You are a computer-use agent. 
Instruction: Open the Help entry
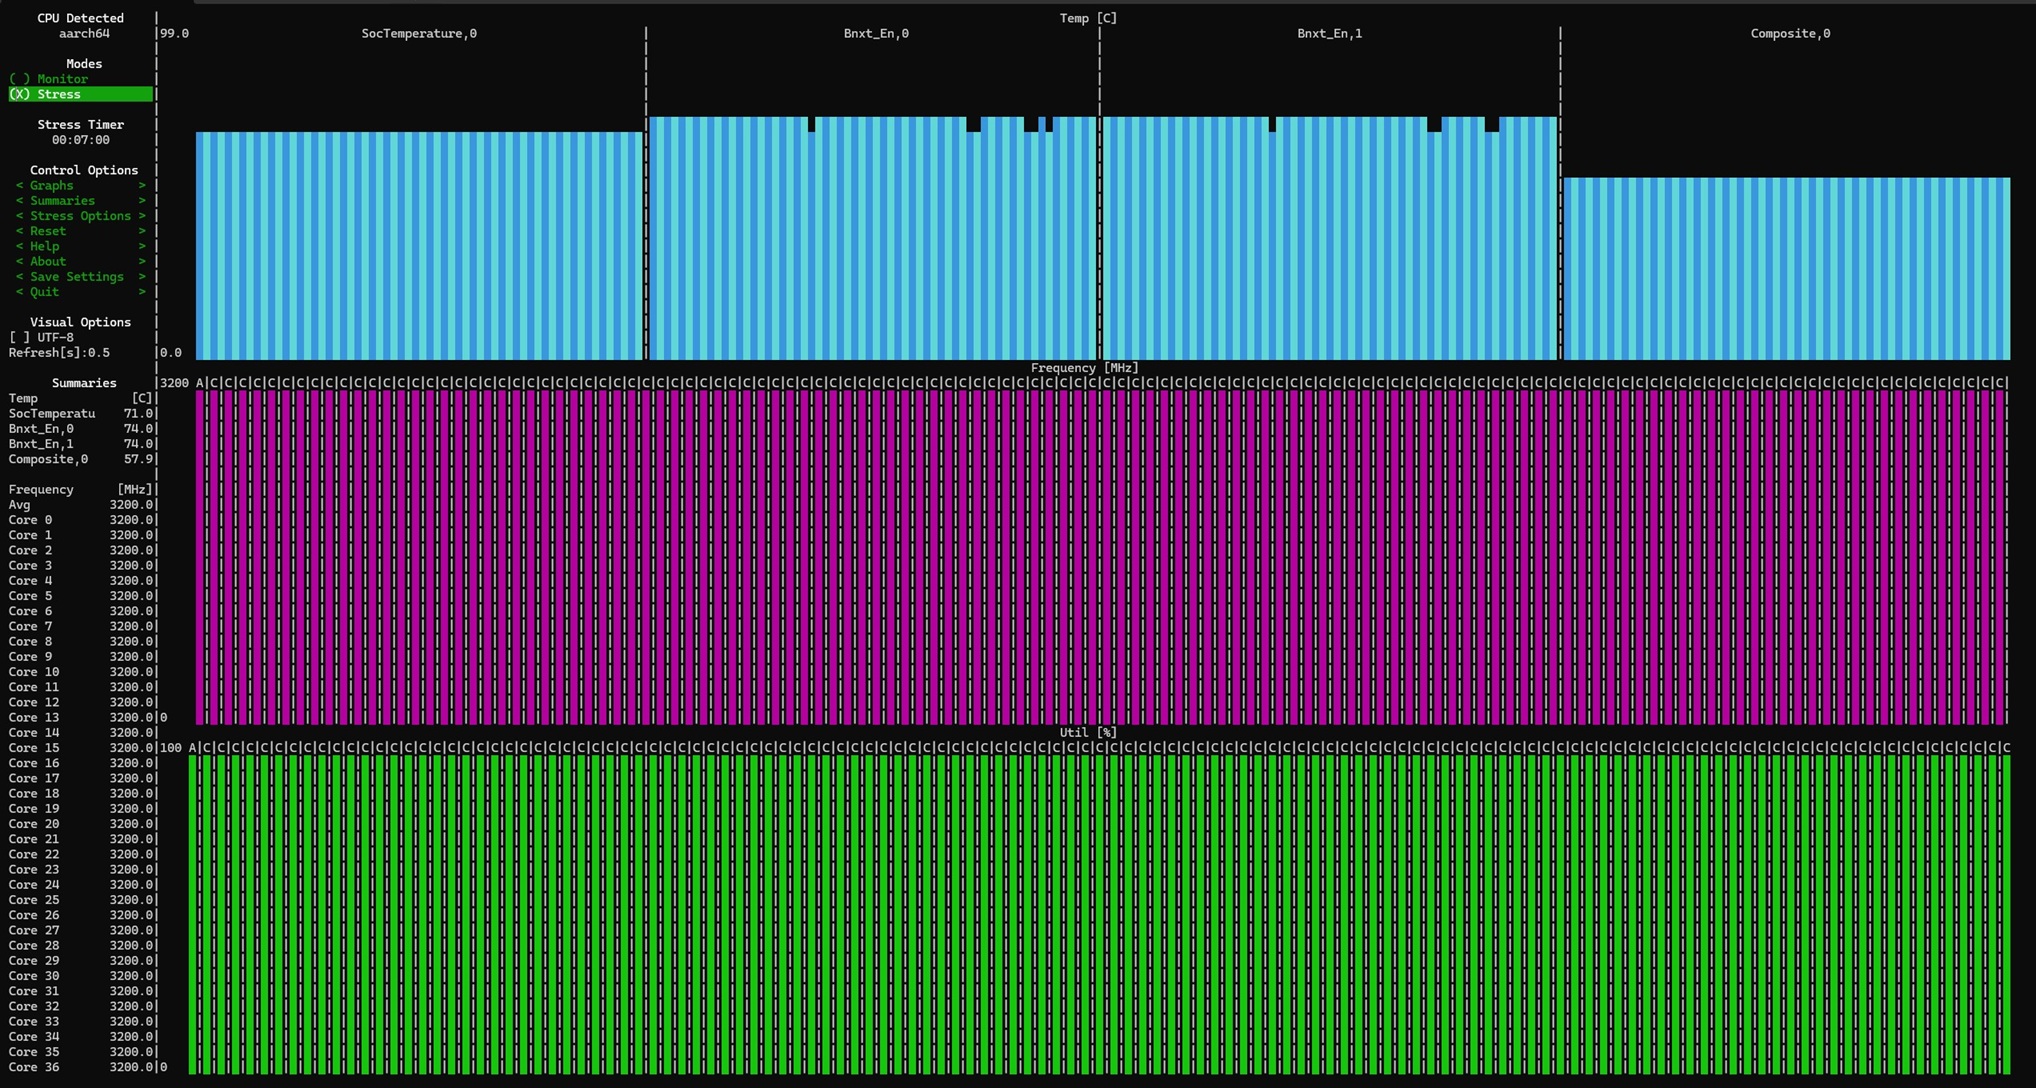click(x=44, y=246)
